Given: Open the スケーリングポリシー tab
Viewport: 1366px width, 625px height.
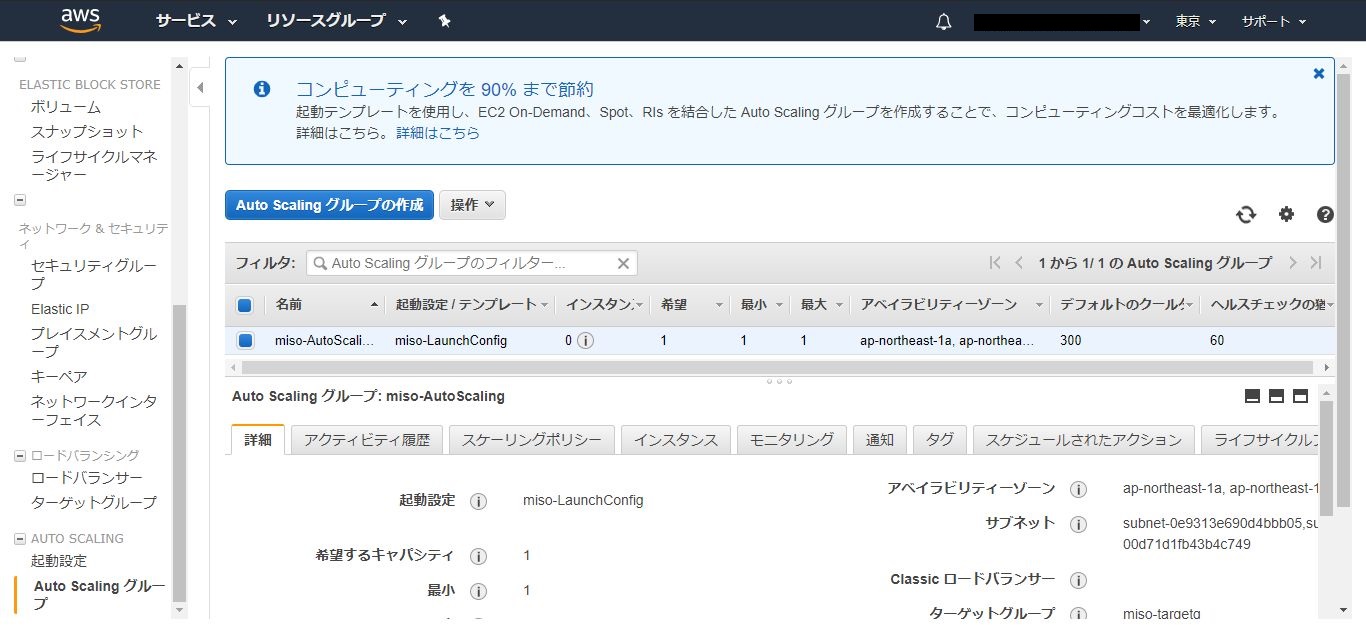Looking at the screenshot, I should pyautogui.click(x=531, y=440).
